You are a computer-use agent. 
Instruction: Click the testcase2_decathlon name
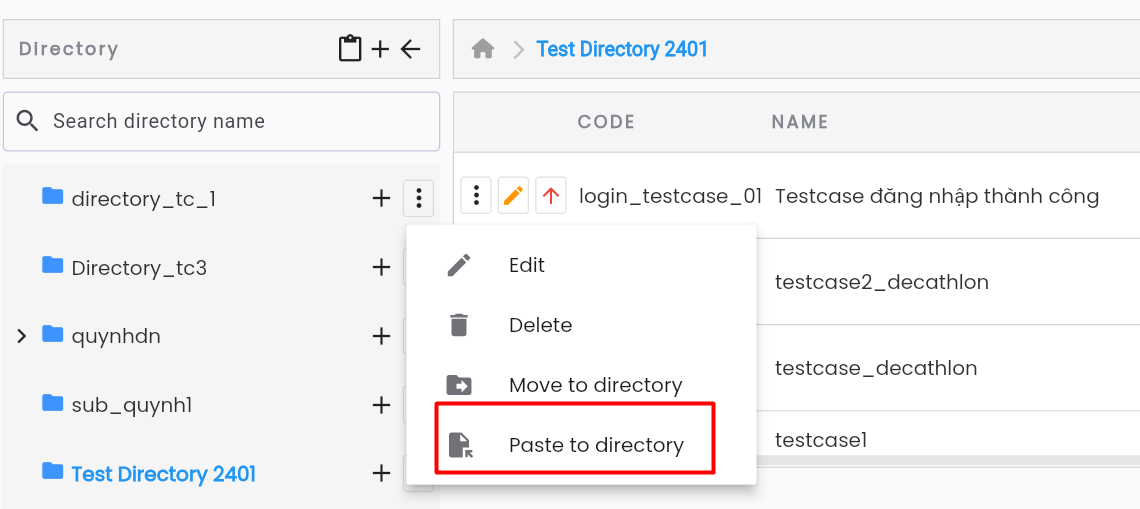tap(882, 282)
